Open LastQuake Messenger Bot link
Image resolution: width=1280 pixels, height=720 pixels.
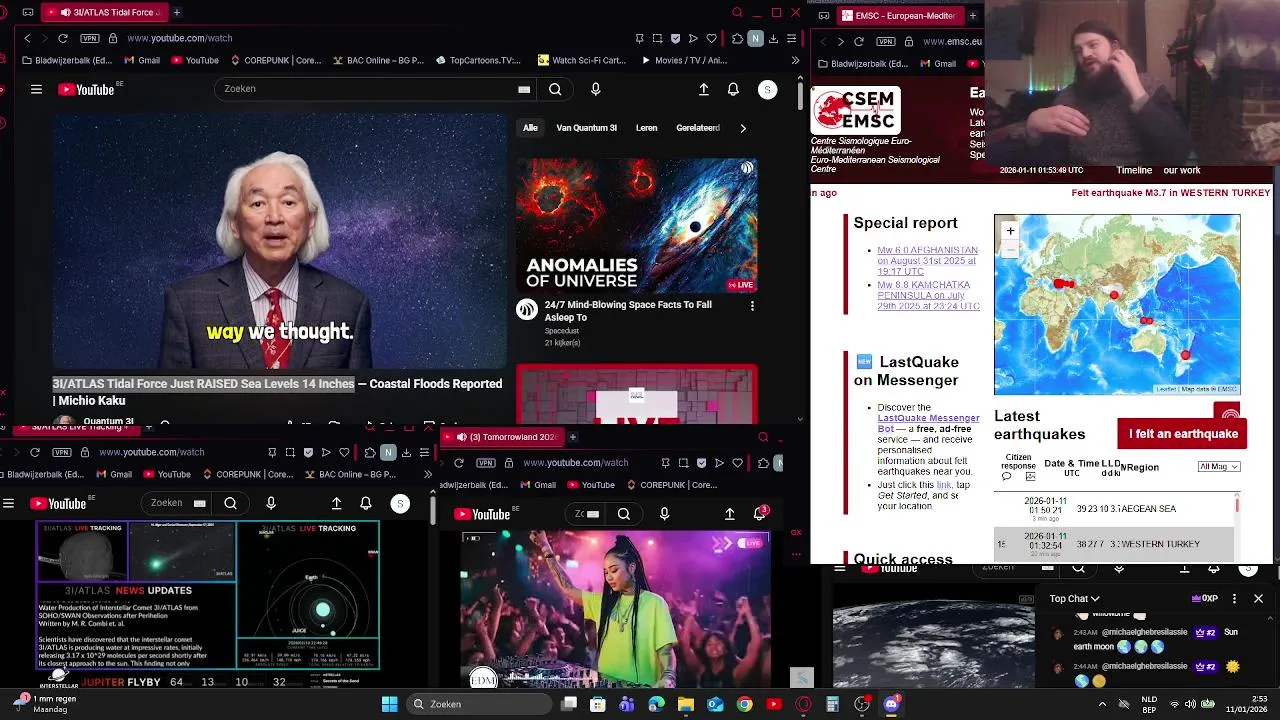tap(926, 423)
